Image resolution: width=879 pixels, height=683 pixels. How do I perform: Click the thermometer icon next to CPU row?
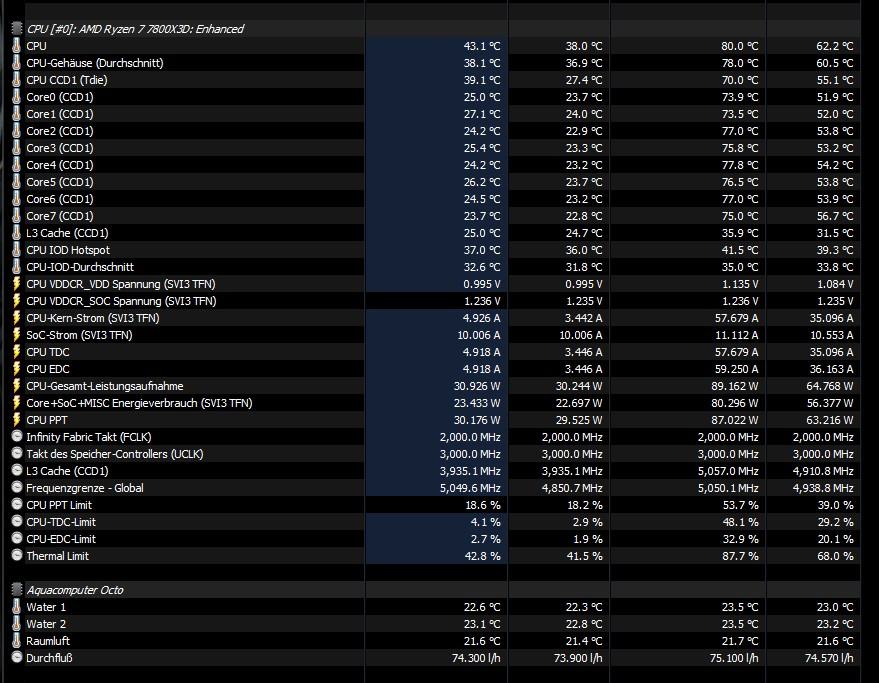[x=17, y=46]
